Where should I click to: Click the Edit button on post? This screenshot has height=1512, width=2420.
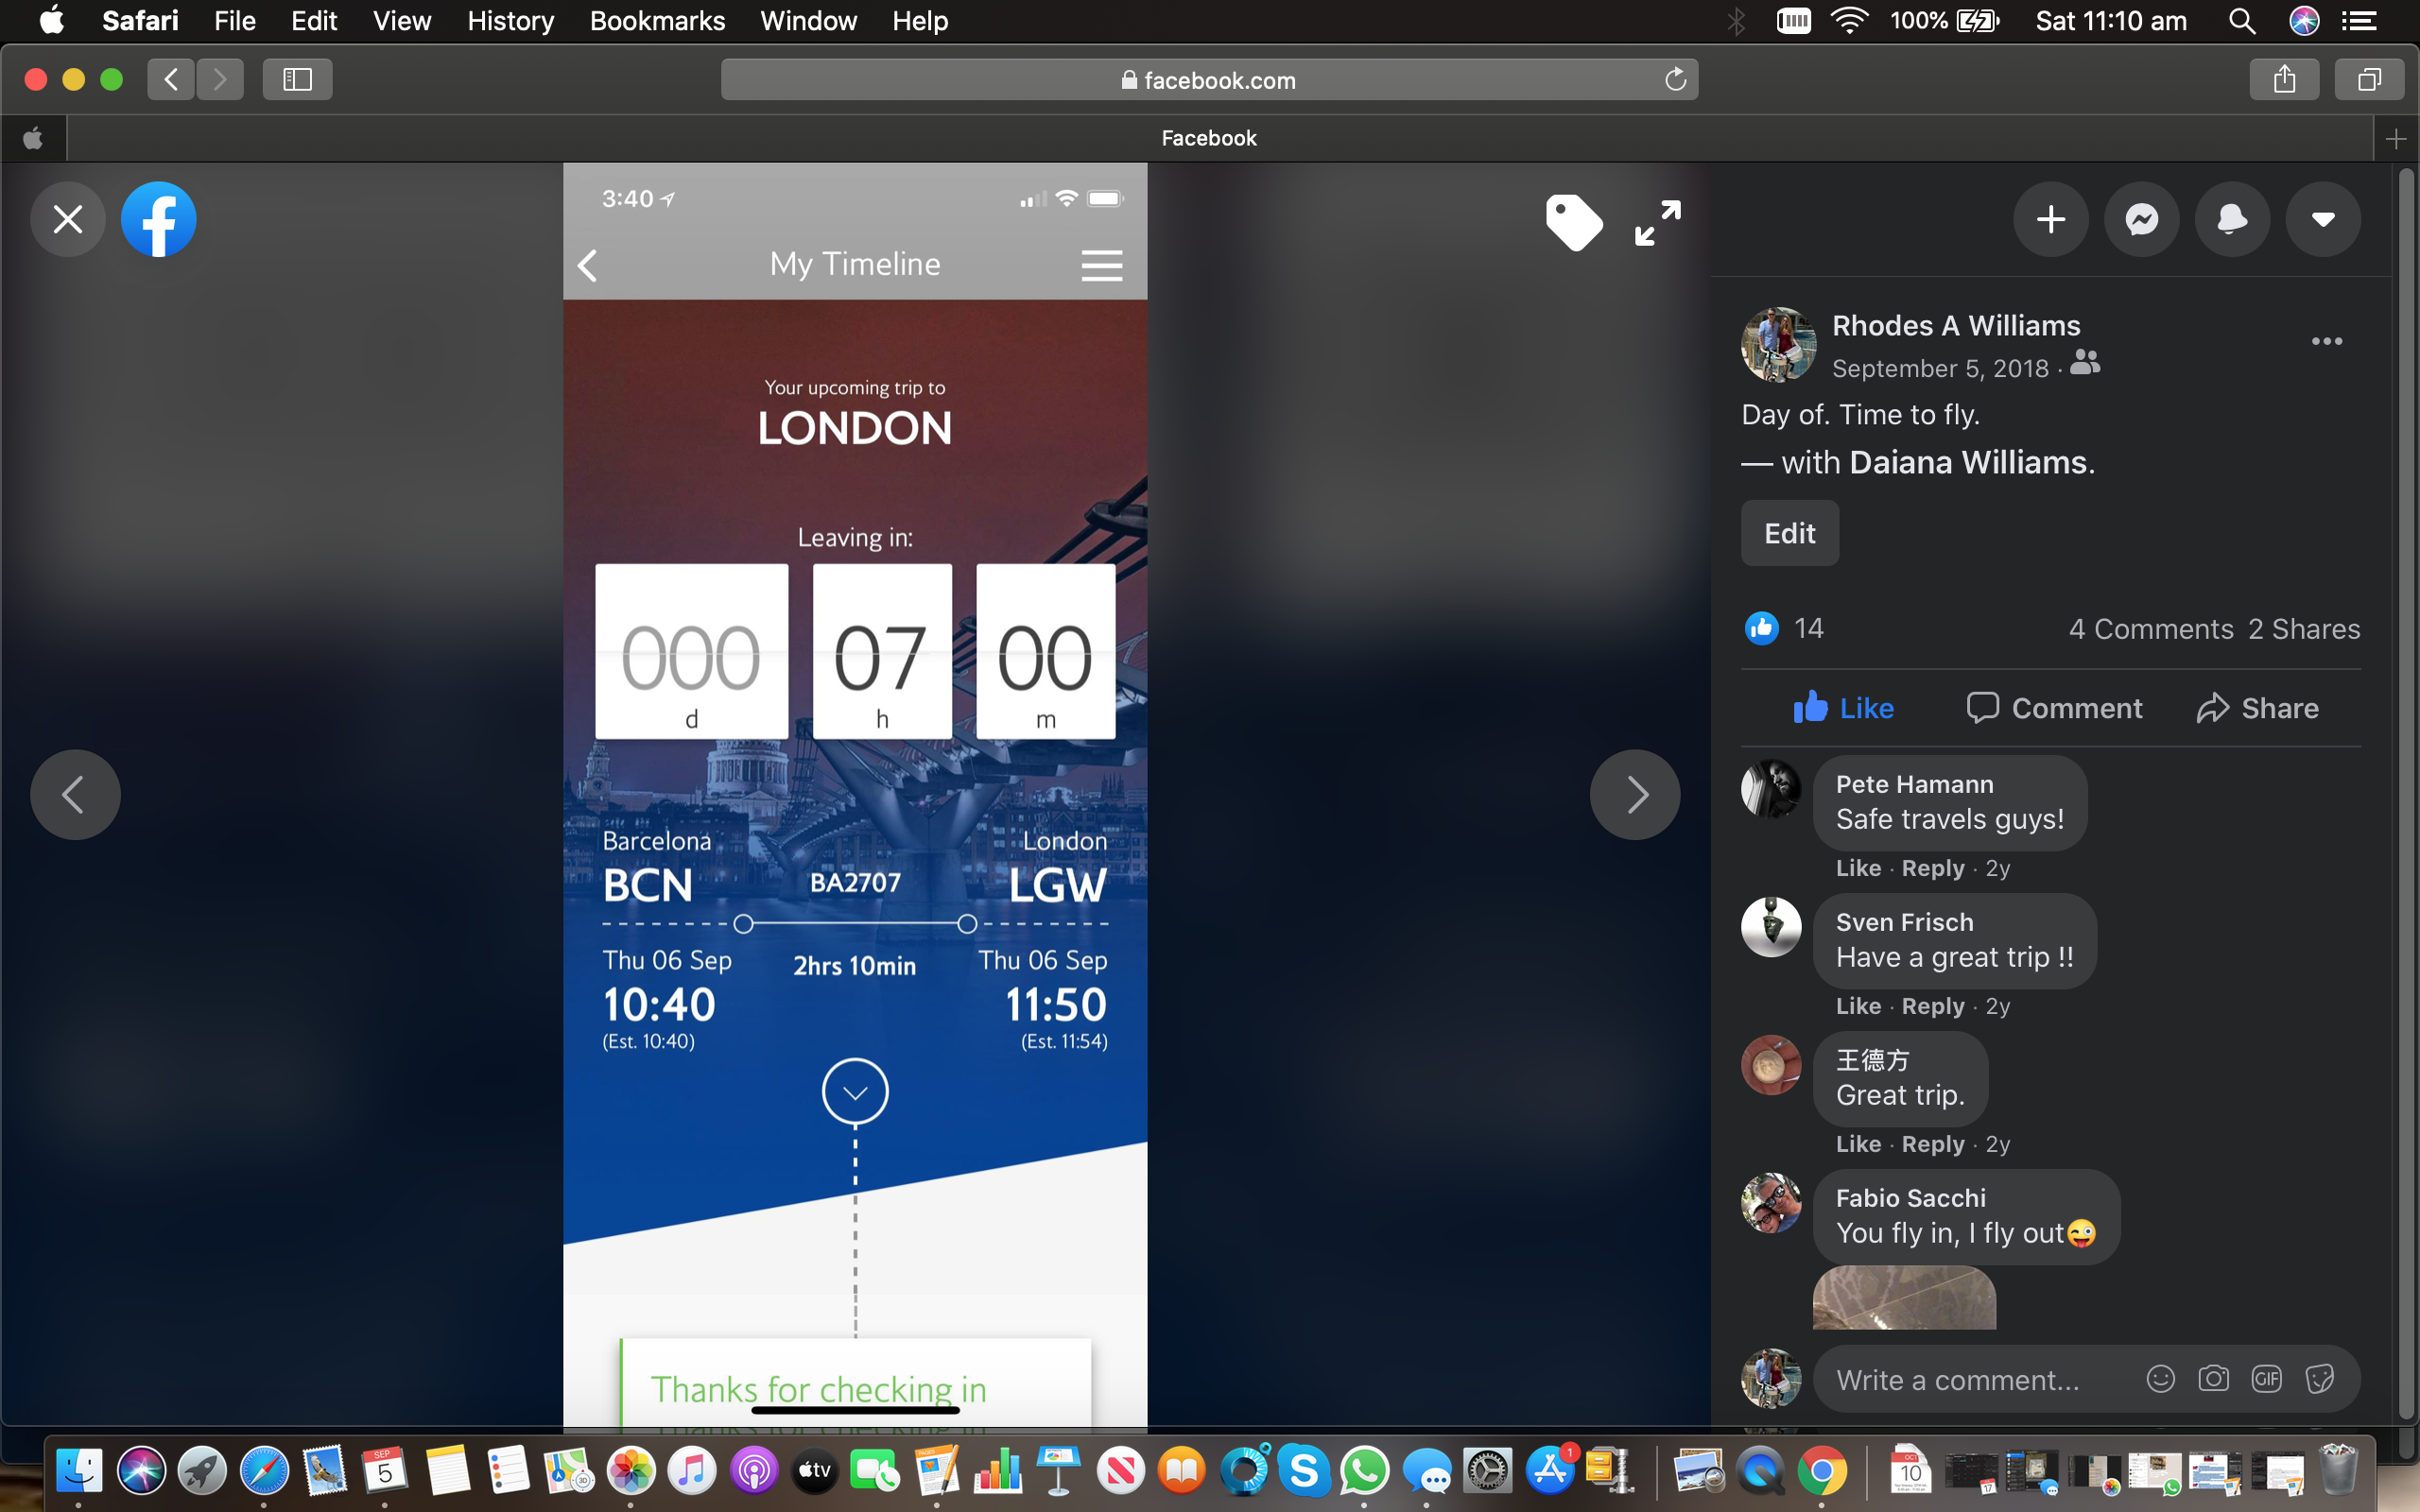pos(1790,533)
